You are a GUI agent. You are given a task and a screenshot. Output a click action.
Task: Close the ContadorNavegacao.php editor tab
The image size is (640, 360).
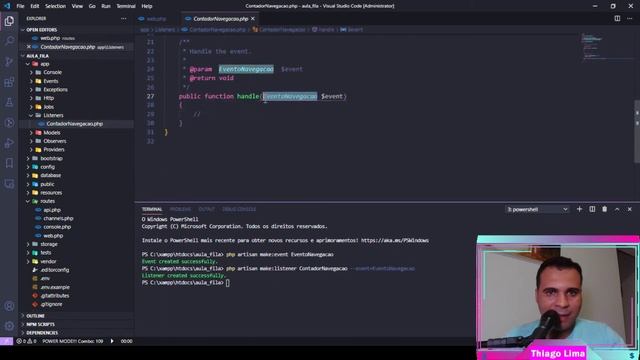[x=253, y=19]
